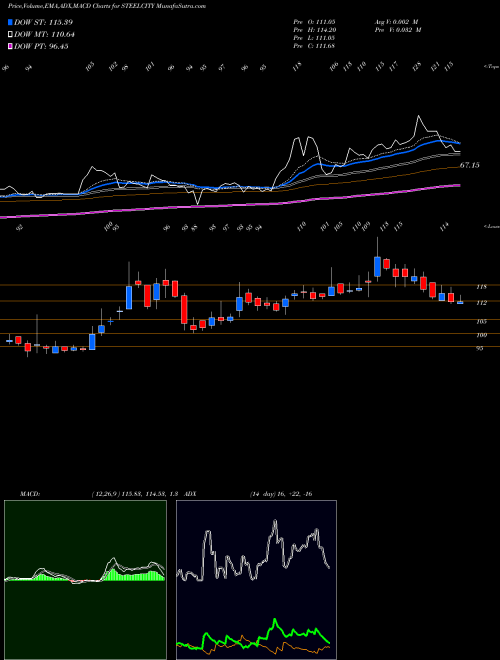Viewport: 500px width, 660px height.
Task: Click the chart title mentioning STEELCITY MunafaSutra.com
Action: click(107, 6)
